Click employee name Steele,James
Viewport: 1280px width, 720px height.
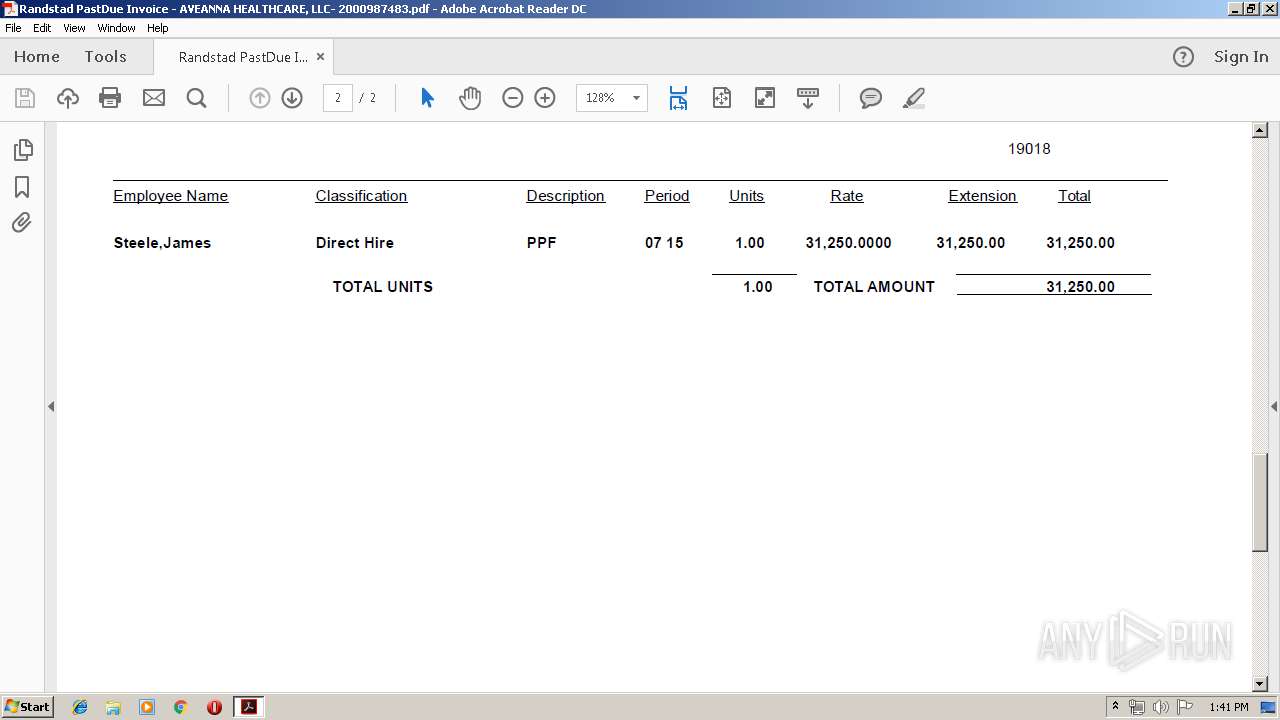tap(162, 243)
